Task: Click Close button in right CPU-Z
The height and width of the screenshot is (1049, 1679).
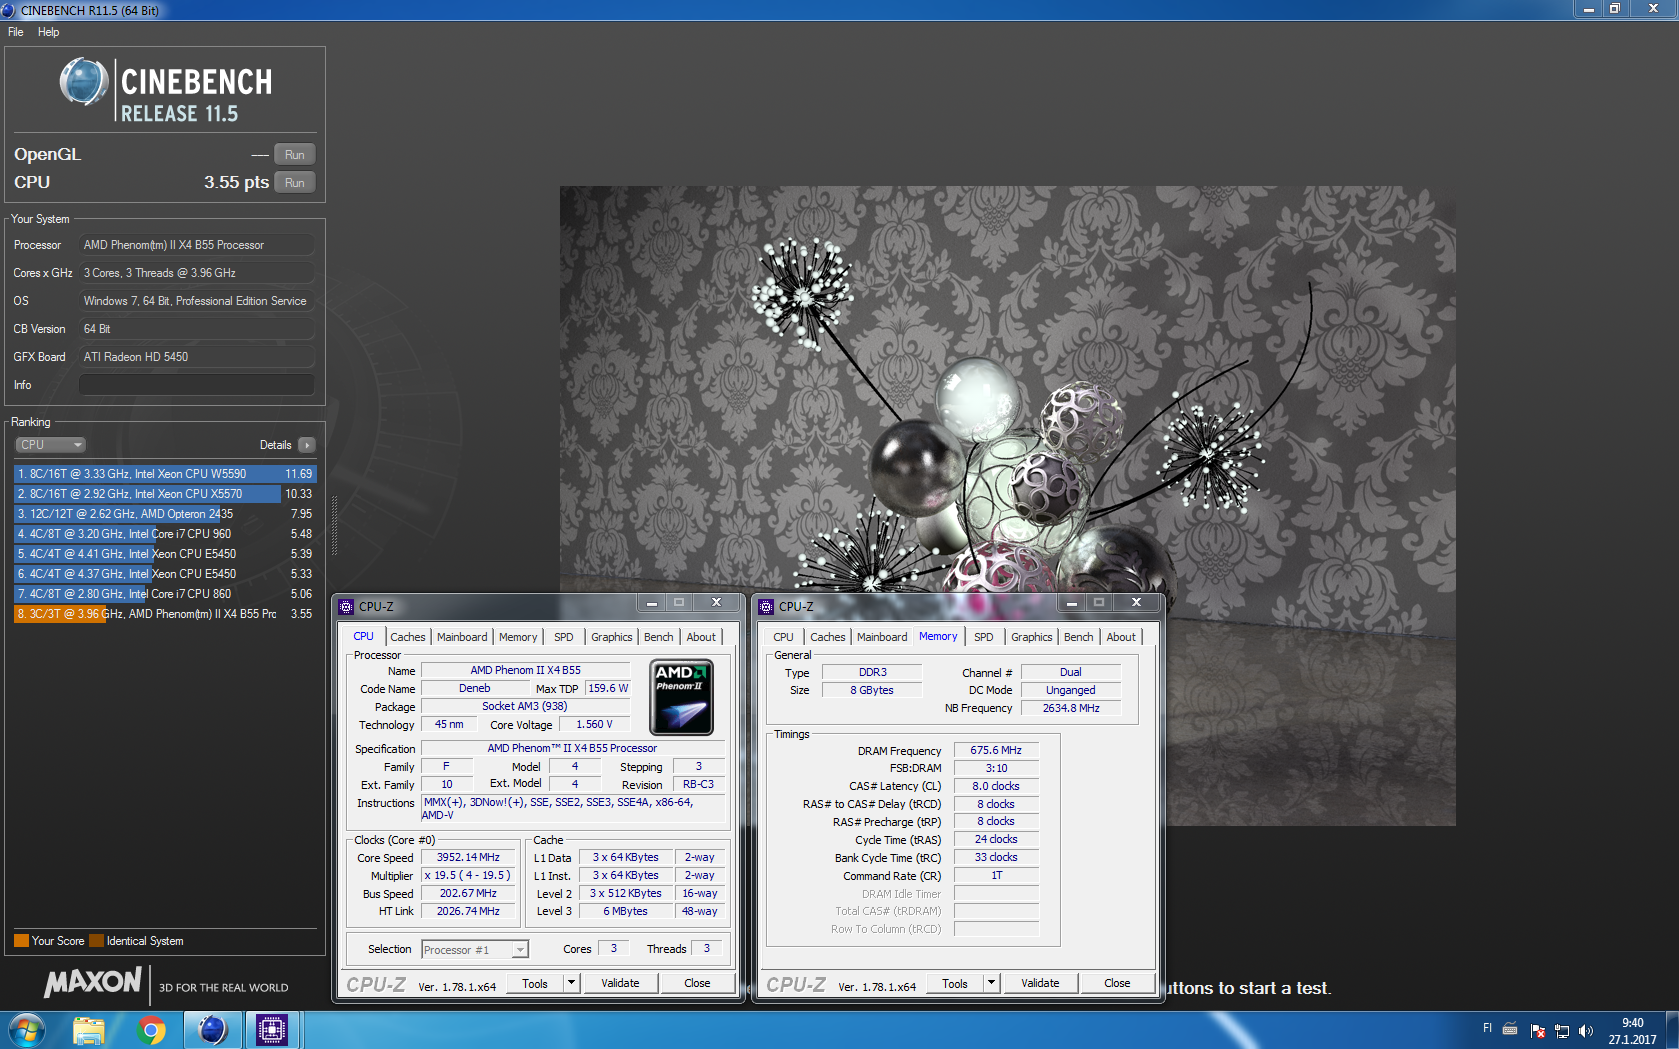Action: click(1117, 983)
